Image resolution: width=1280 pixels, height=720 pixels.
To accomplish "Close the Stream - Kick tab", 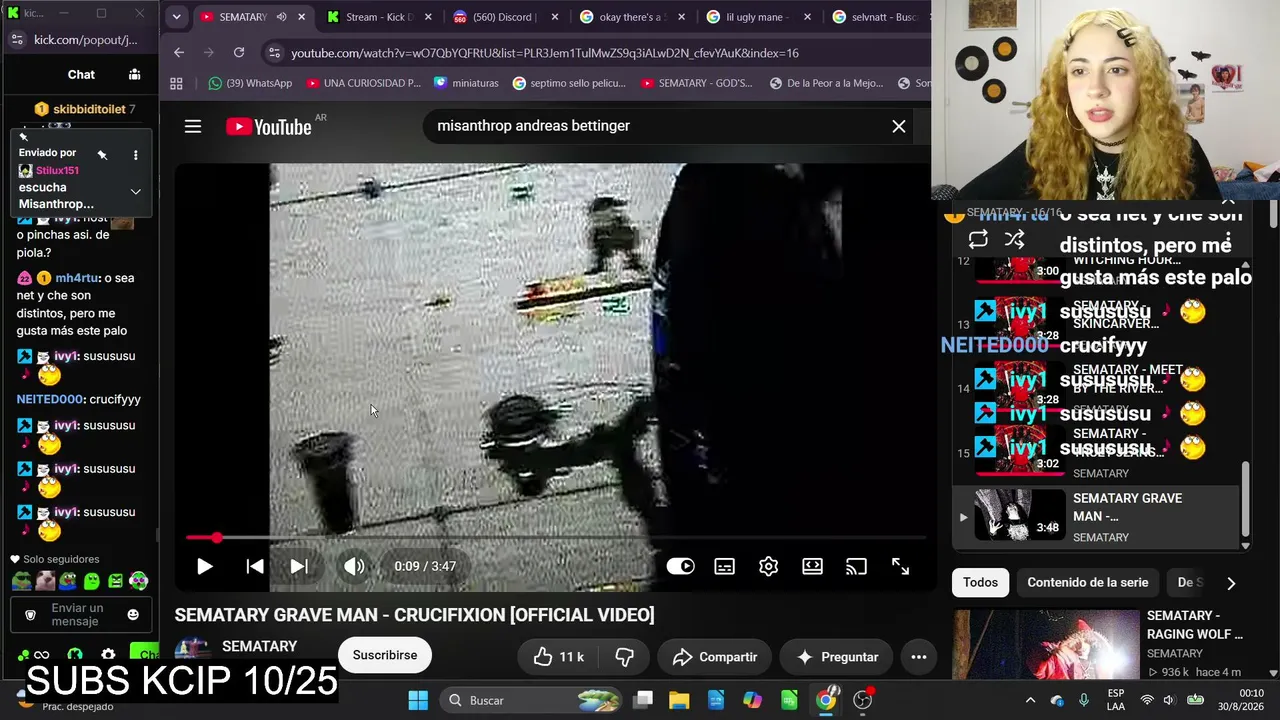I will (x=428, y=17).
